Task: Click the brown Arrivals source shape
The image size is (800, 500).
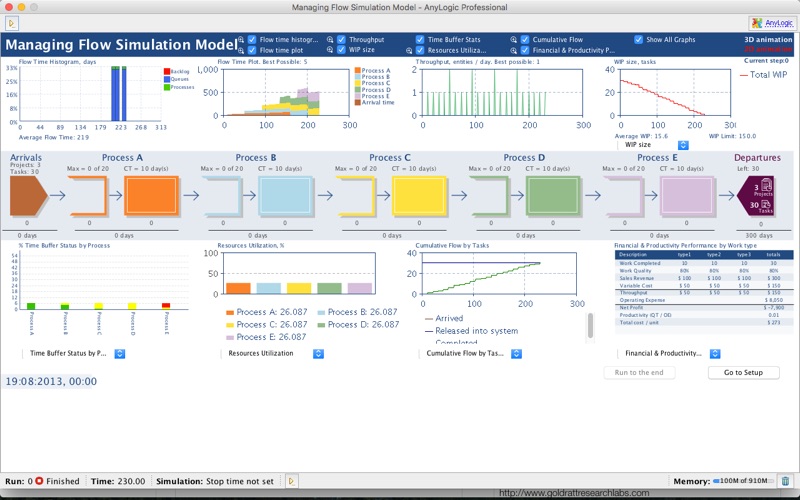Action: click(x=28, y=195)
